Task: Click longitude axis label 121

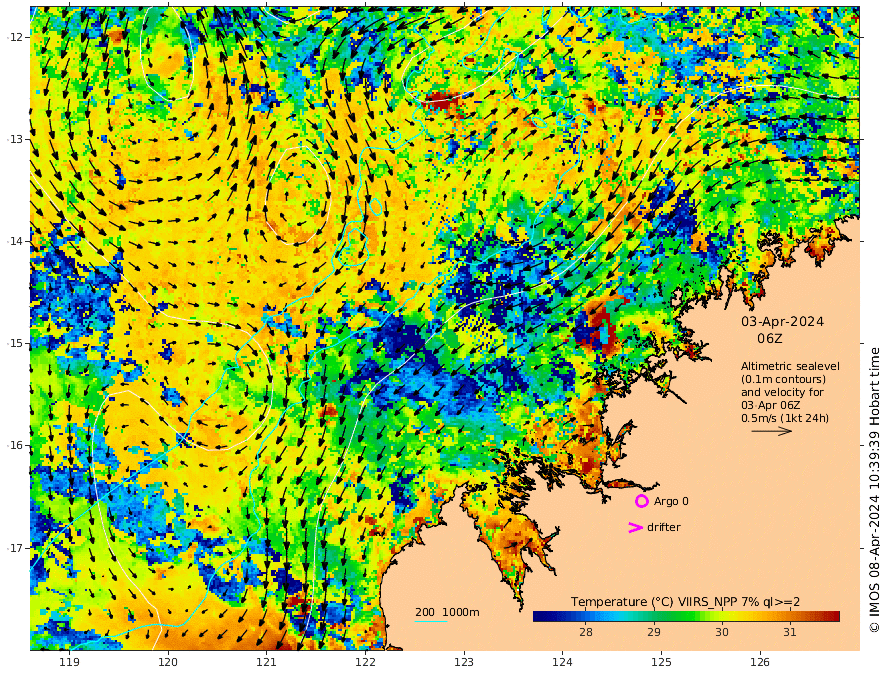Action: tap(267, 662)
